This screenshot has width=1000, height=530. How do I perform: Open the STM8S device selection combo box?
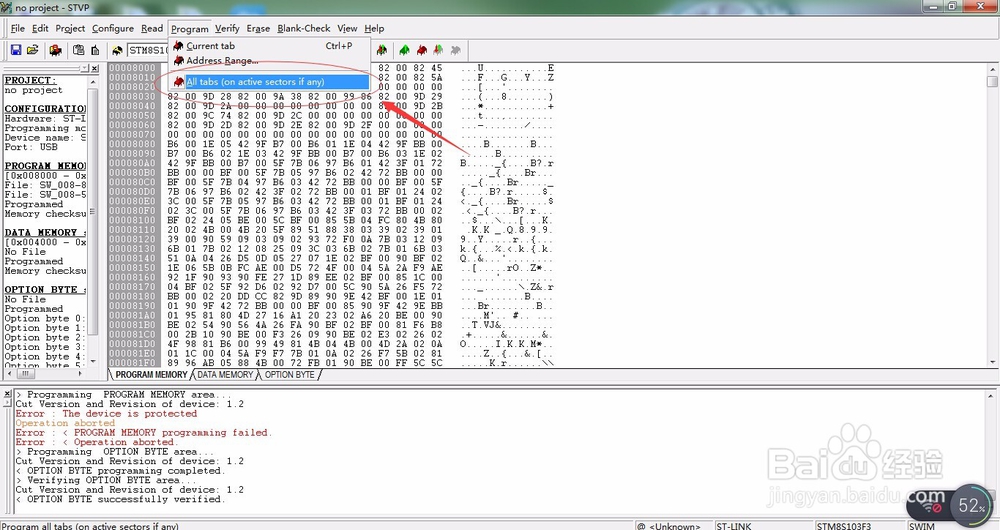click(148, 50)
